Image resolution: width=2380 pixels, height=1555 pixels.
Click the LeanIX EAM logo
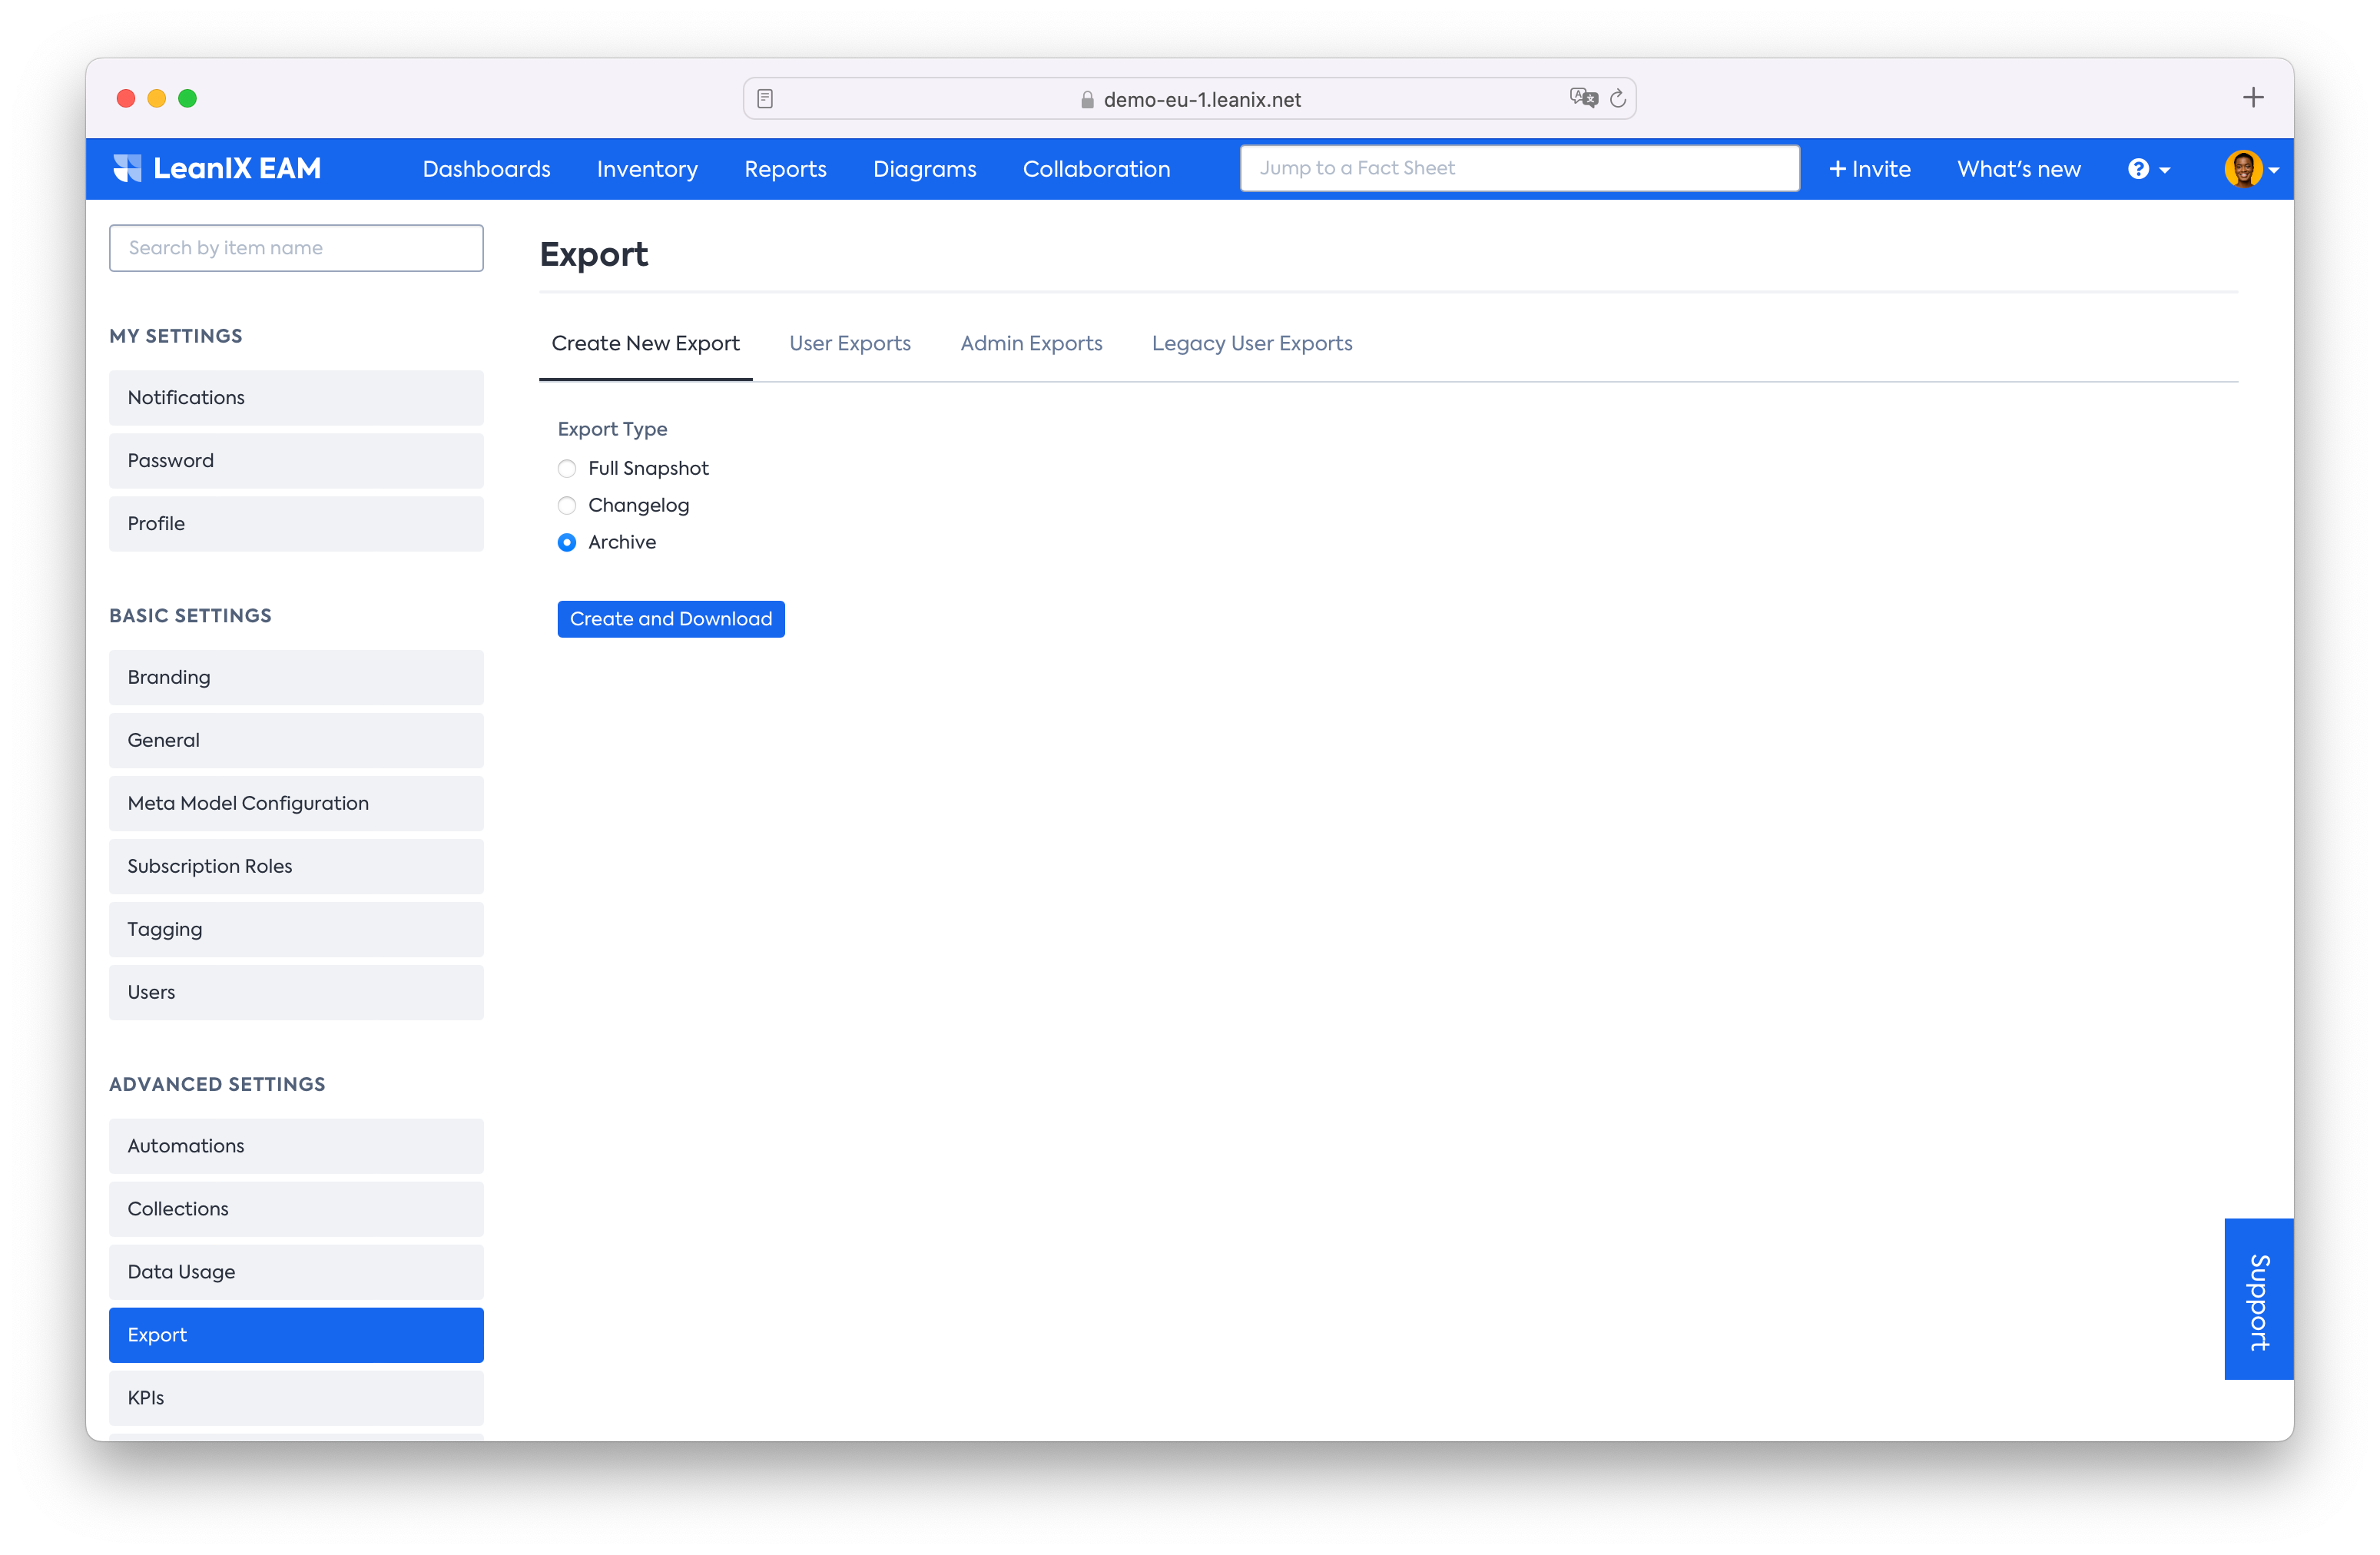(217, 168)
